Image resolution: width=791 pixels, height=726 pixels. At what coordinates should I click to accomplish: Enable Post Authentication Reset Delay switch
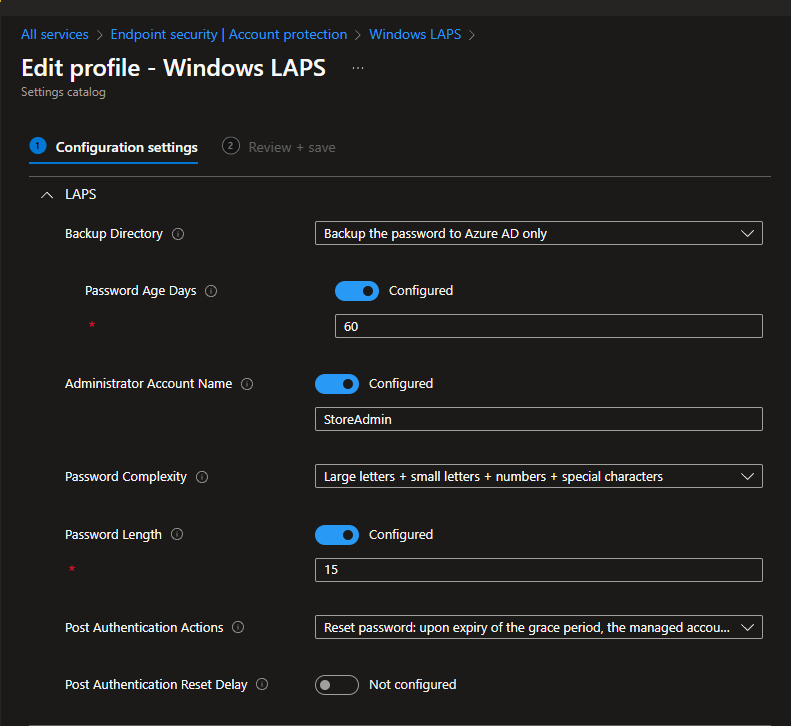pos(337,685)
